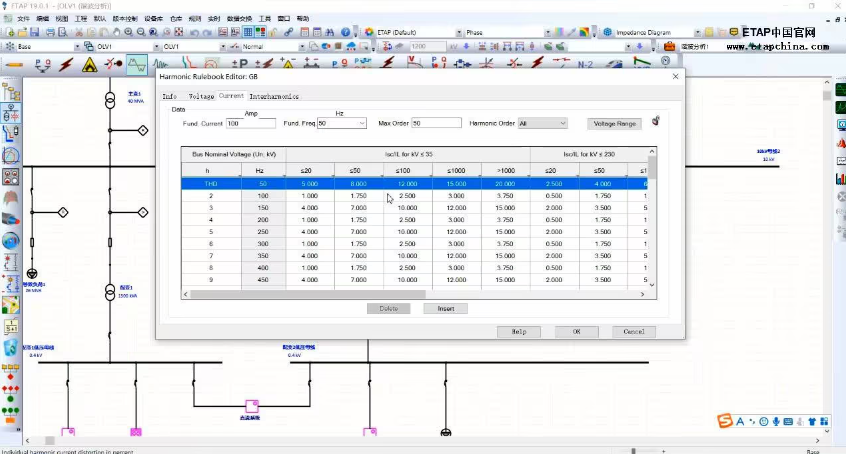Click the traffic light icon in left sidebar
Image resolution: width=846 pixels, height=454 pixels.
click(x=10, y=391)
